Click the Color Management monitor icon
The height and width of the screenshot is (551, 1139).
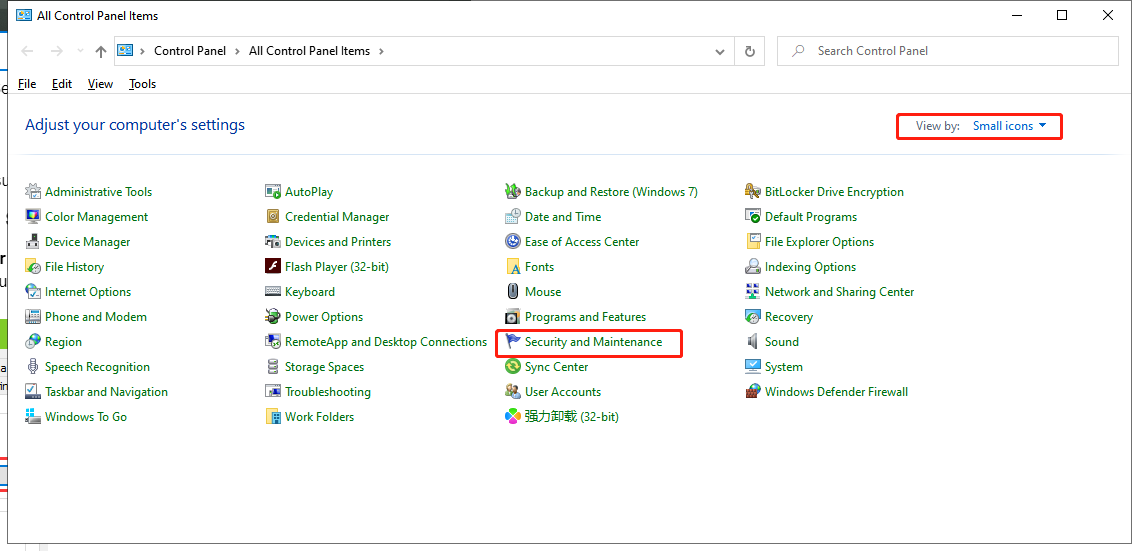point(33,216)
